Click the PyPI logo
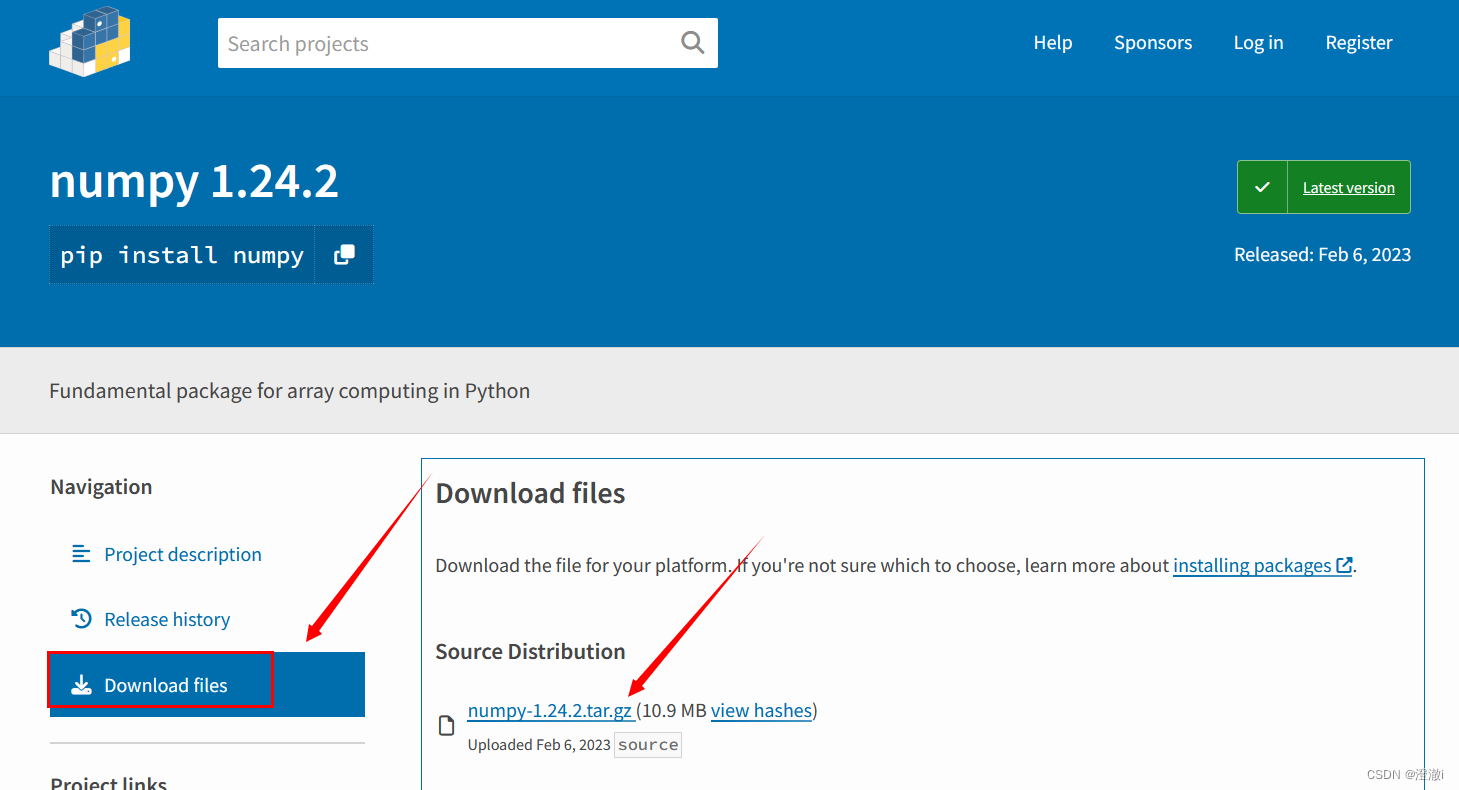The width and height of the screenshot is (1459, 790). [90, 42]
